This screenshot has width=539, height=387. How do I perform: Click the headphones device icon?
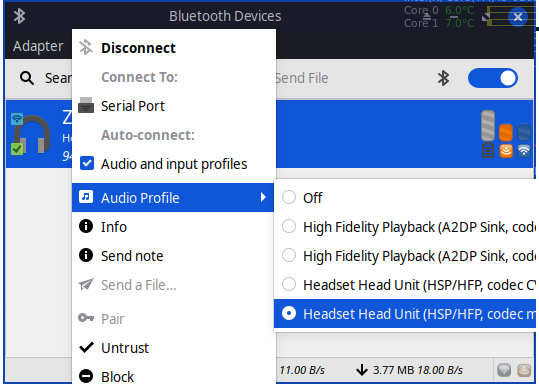pyautogui.click(x=32, y=134)
